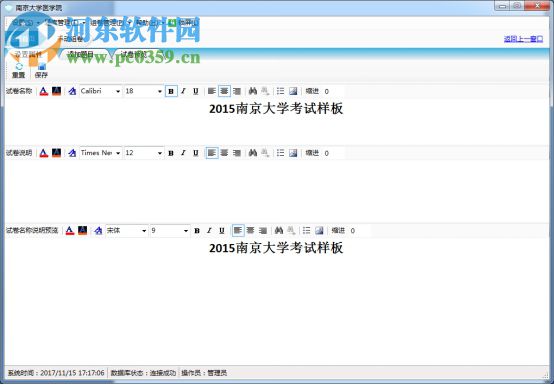The image size is (554, 385).
Task: Open background color in 试卷名称 toolbar
Action: 57,91
